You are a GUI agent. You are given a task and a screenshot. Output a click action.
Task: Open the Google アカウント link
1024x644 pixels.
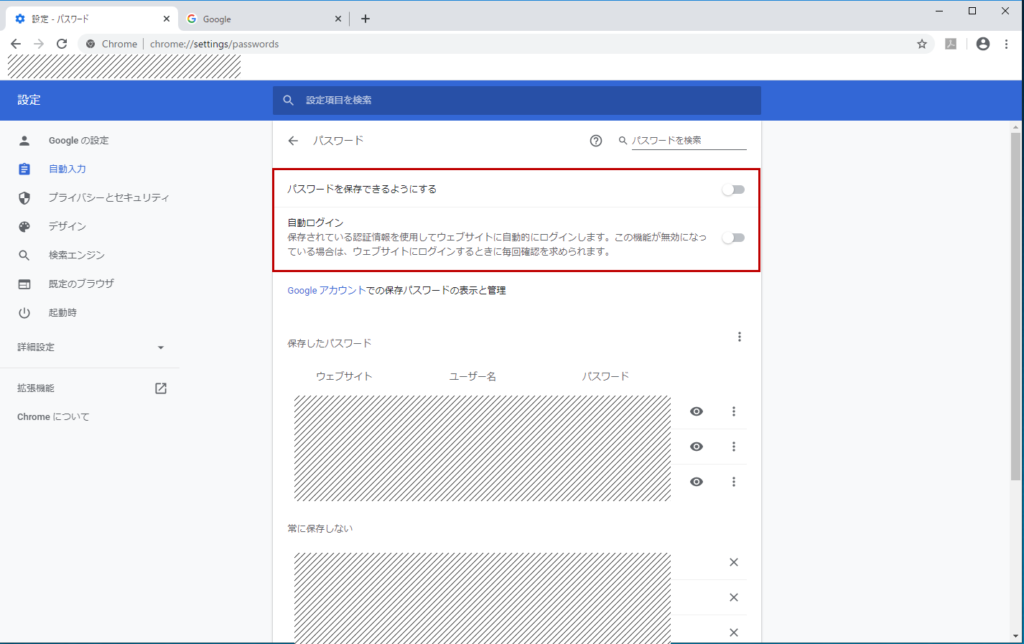point(326,290)
